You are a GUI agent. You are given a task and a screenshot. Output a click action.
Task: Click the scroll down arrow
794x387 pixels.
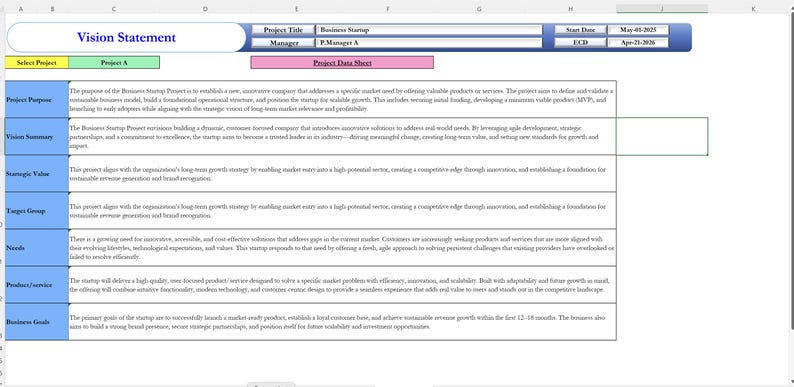click(791, 382)
